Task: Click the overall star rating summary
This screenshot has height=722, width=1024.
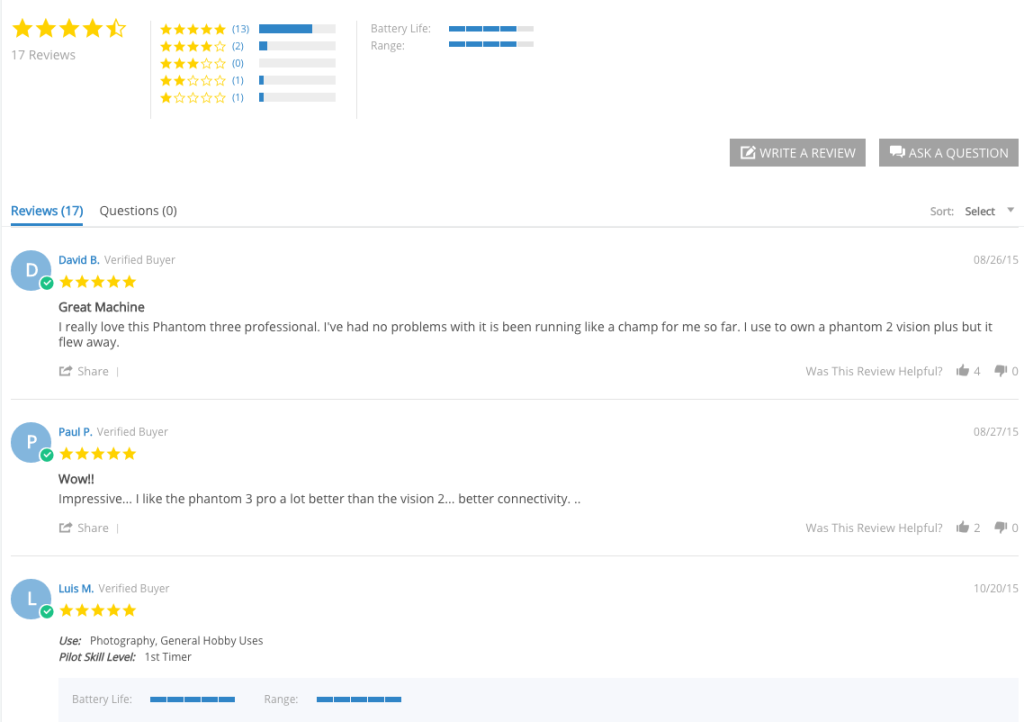Action: pyautogui.click(x=68, y=28)
